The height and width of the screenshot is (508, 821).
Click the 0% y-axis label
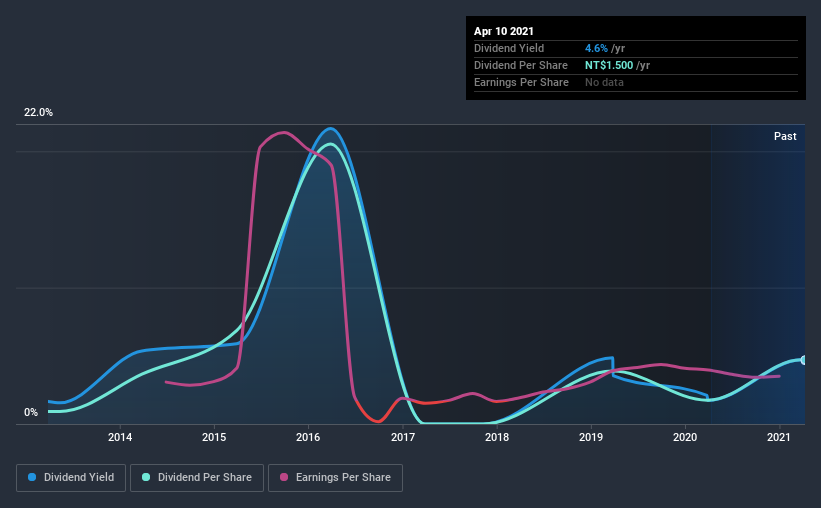pos(31,413)
